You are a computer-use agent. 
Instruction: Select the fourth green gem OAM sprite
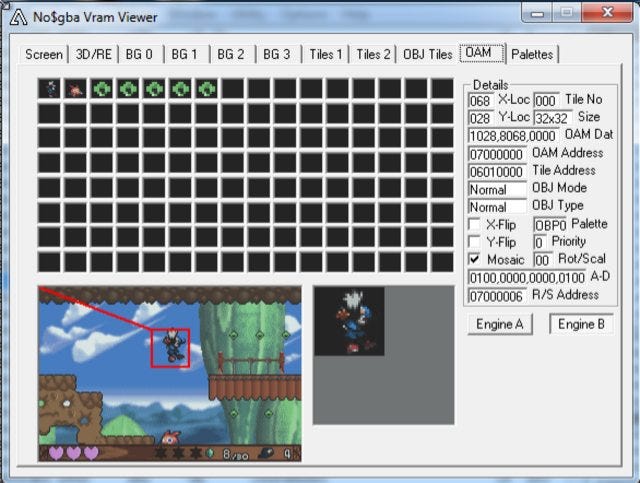click(180, 89)
